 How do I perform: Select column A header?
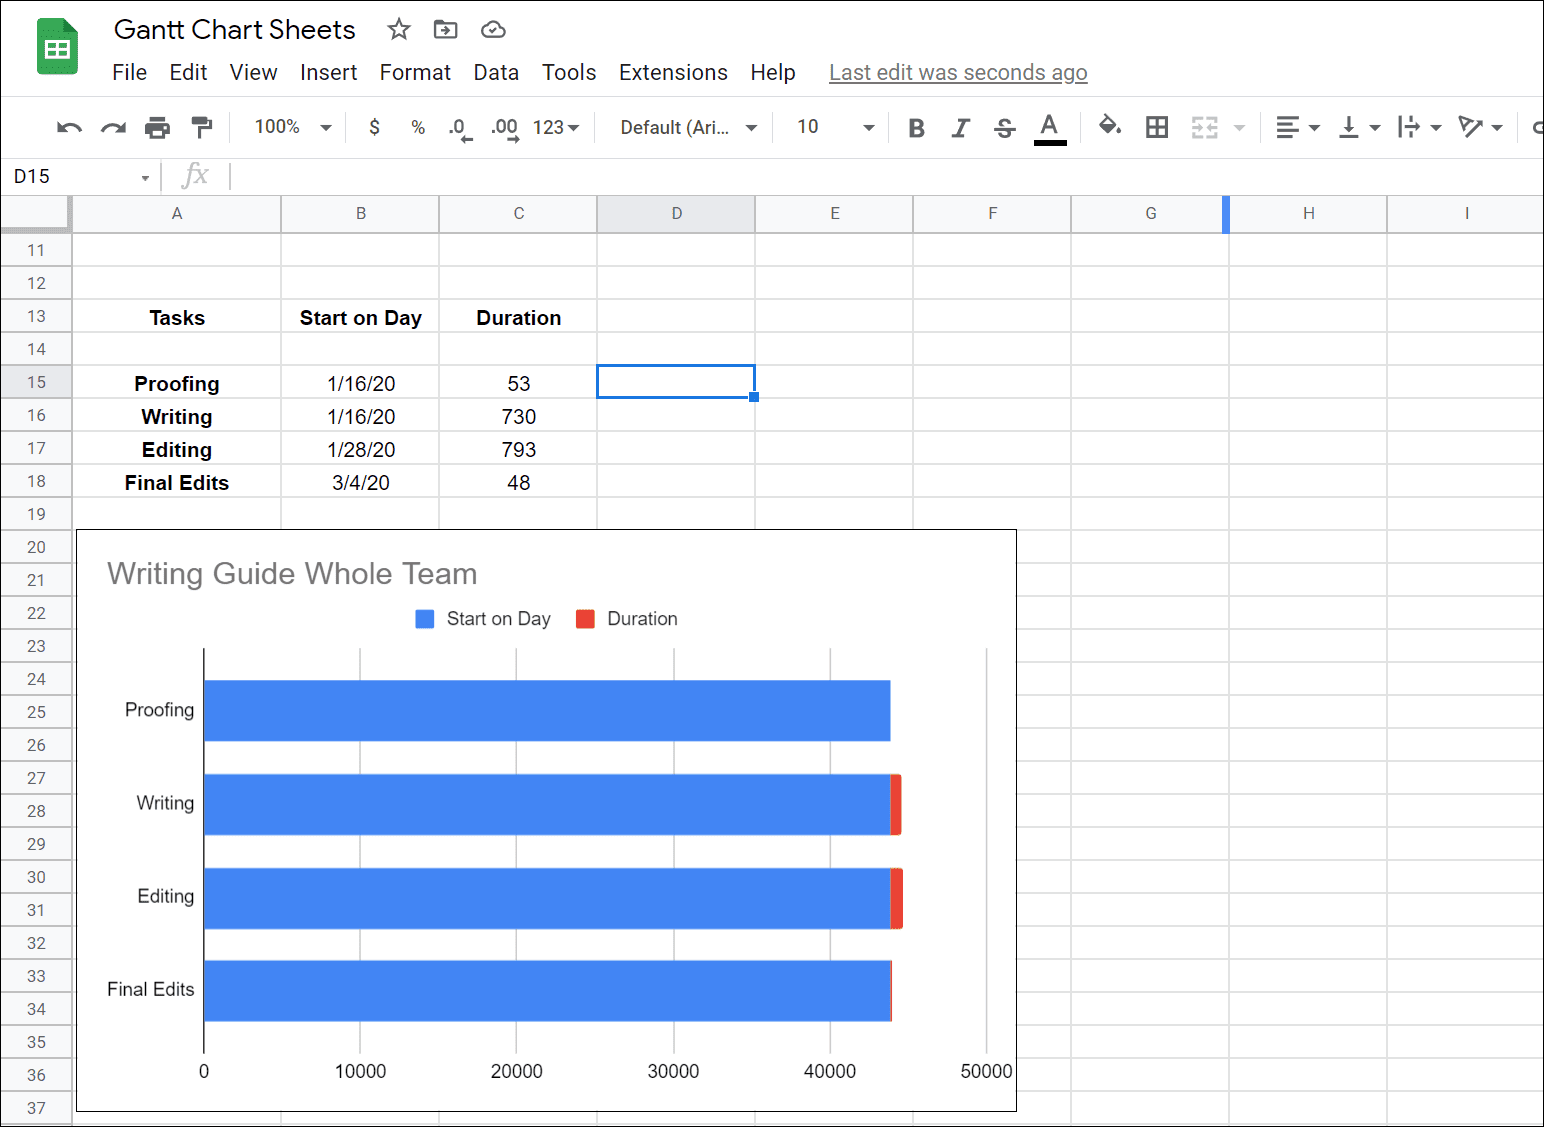coord(177,213)
